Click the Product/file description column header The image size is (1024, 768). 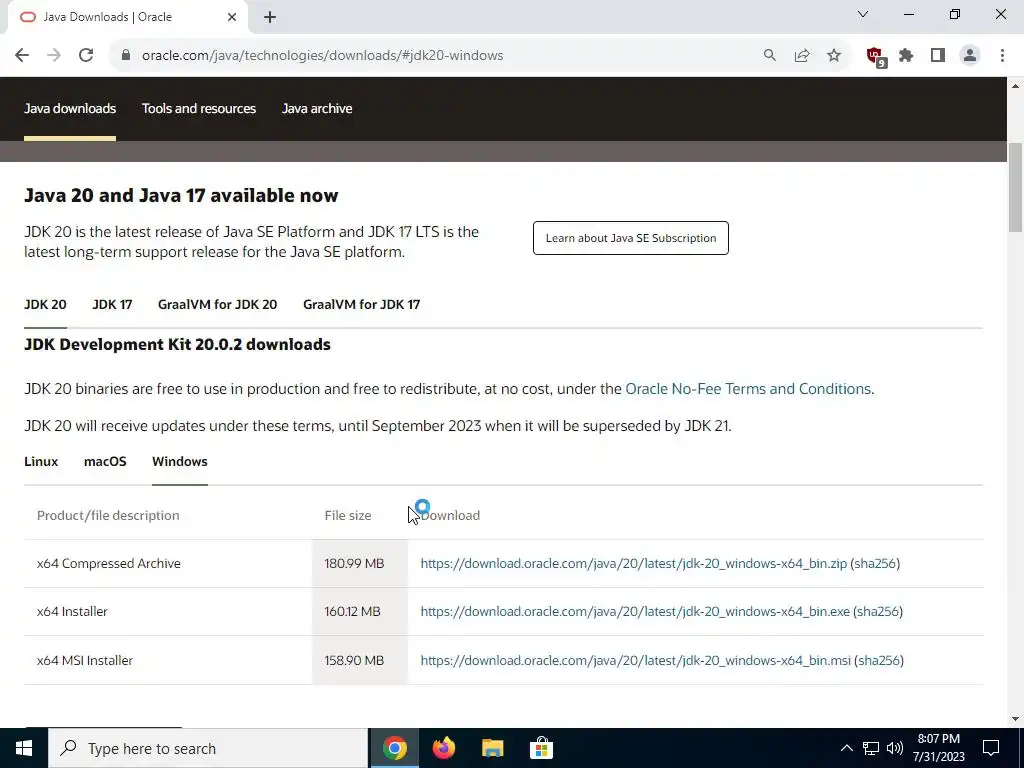pos(108,515)
